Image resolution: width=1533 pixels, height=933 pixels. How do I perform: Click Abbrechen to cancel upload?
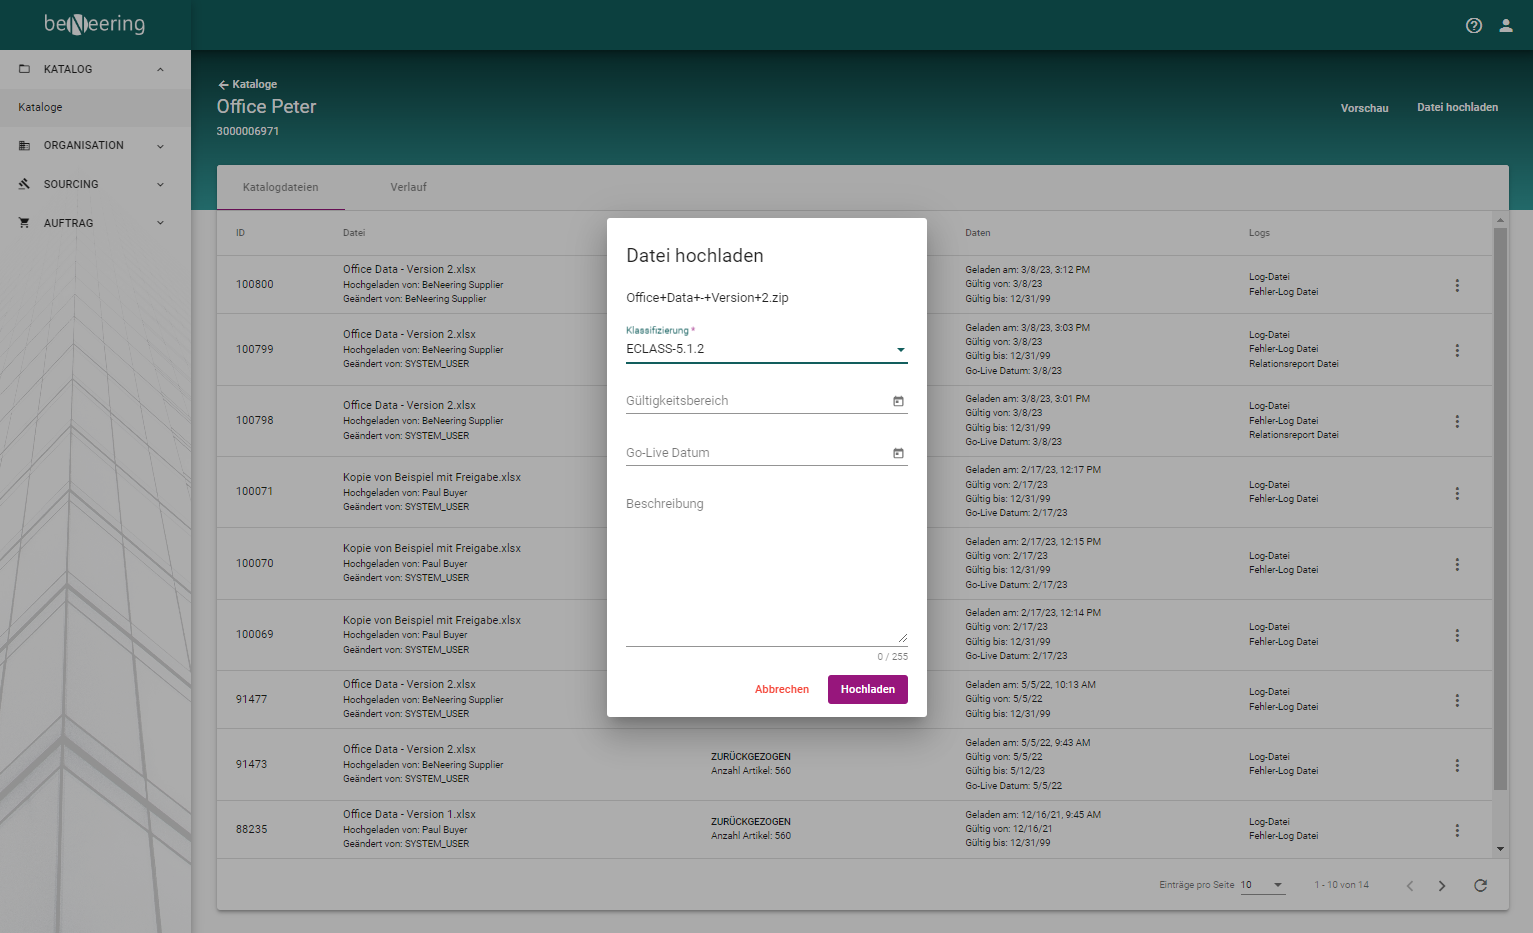click(781, 689)
